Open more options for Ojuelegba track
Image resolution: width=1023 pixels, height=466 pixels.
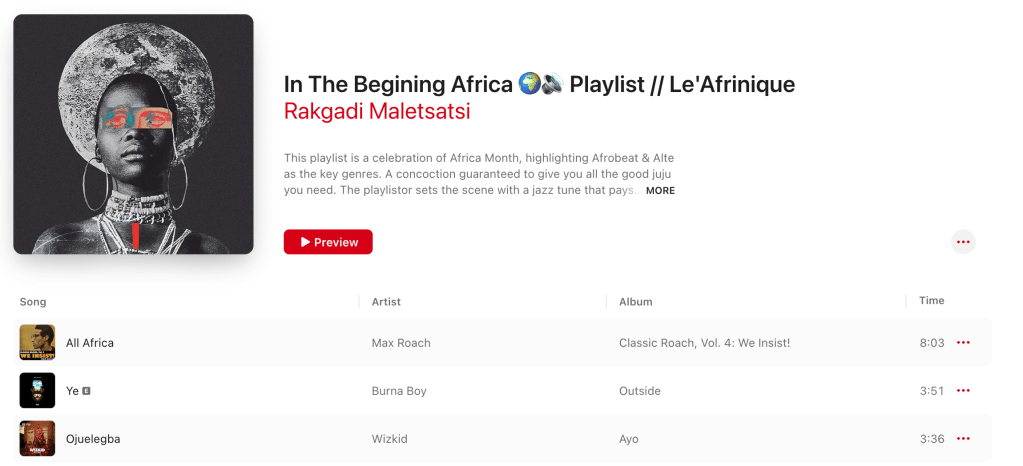tap(963, 439)
